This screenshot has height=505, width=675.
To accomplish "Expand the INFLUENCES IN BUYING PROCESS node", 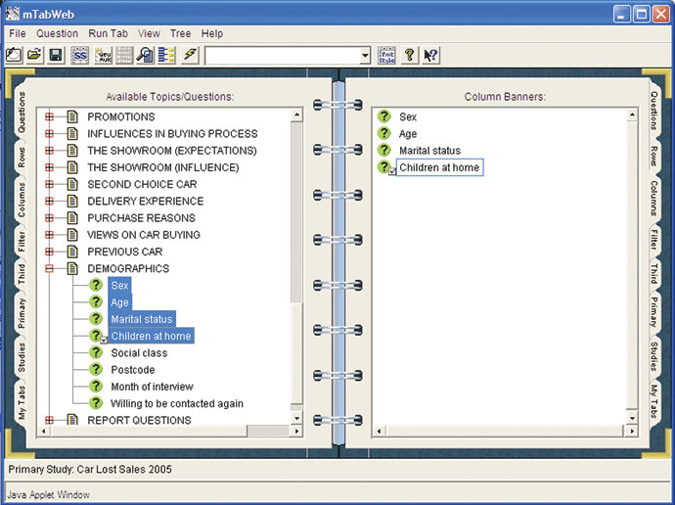I will tap(49, 133).
